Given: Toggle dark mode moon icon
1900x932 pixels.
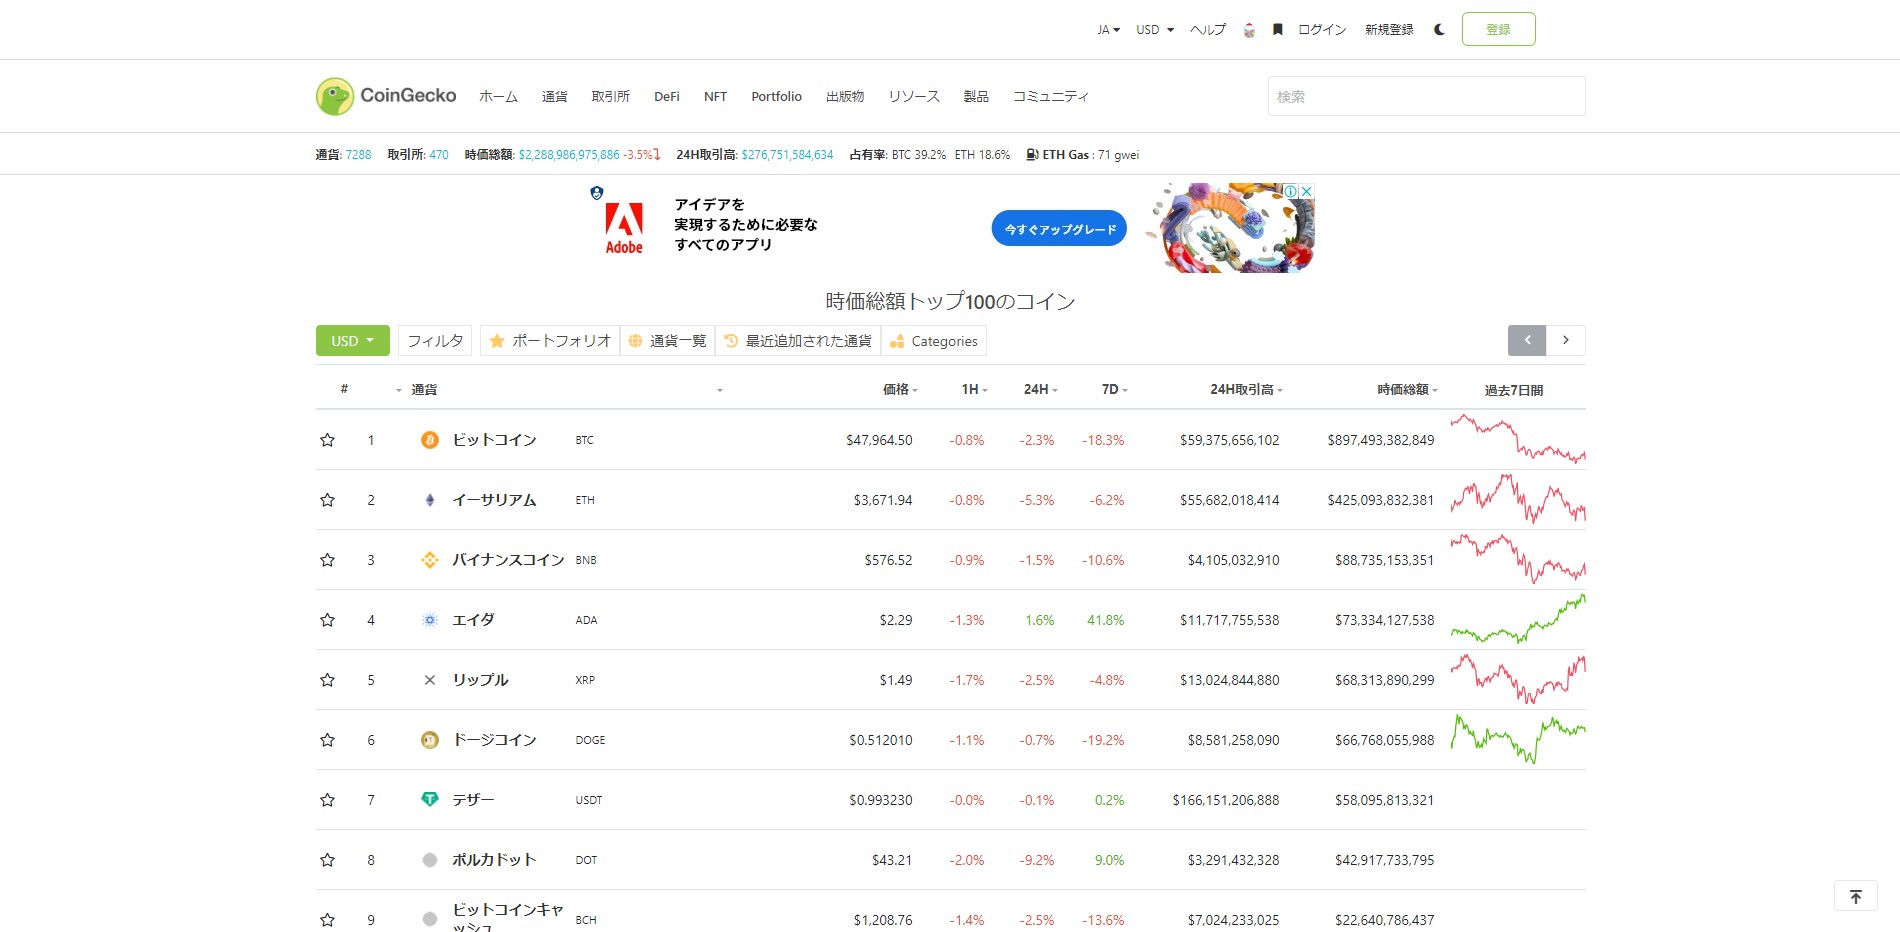Looking at the screenshot, I should click(1439, 30).
